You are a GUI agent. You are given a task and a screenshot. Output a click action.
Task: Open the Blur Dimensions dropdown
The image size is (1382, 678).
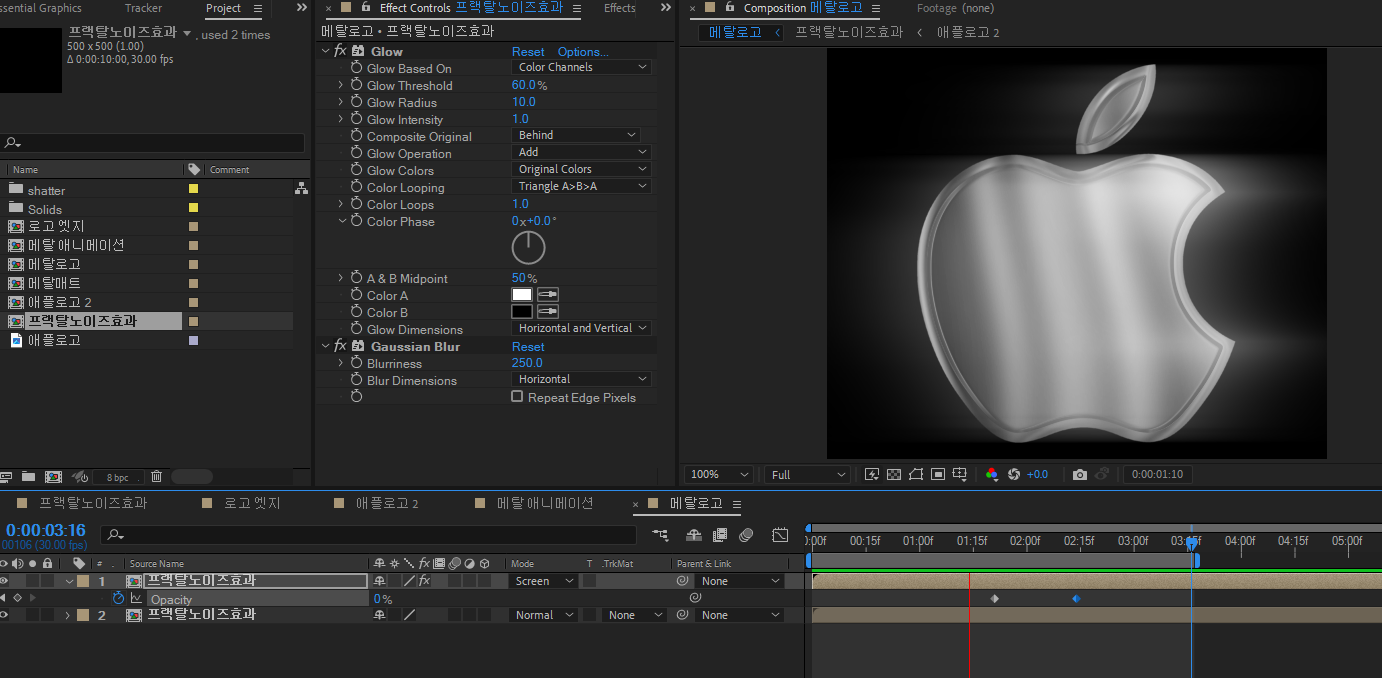tap(581, 379)
